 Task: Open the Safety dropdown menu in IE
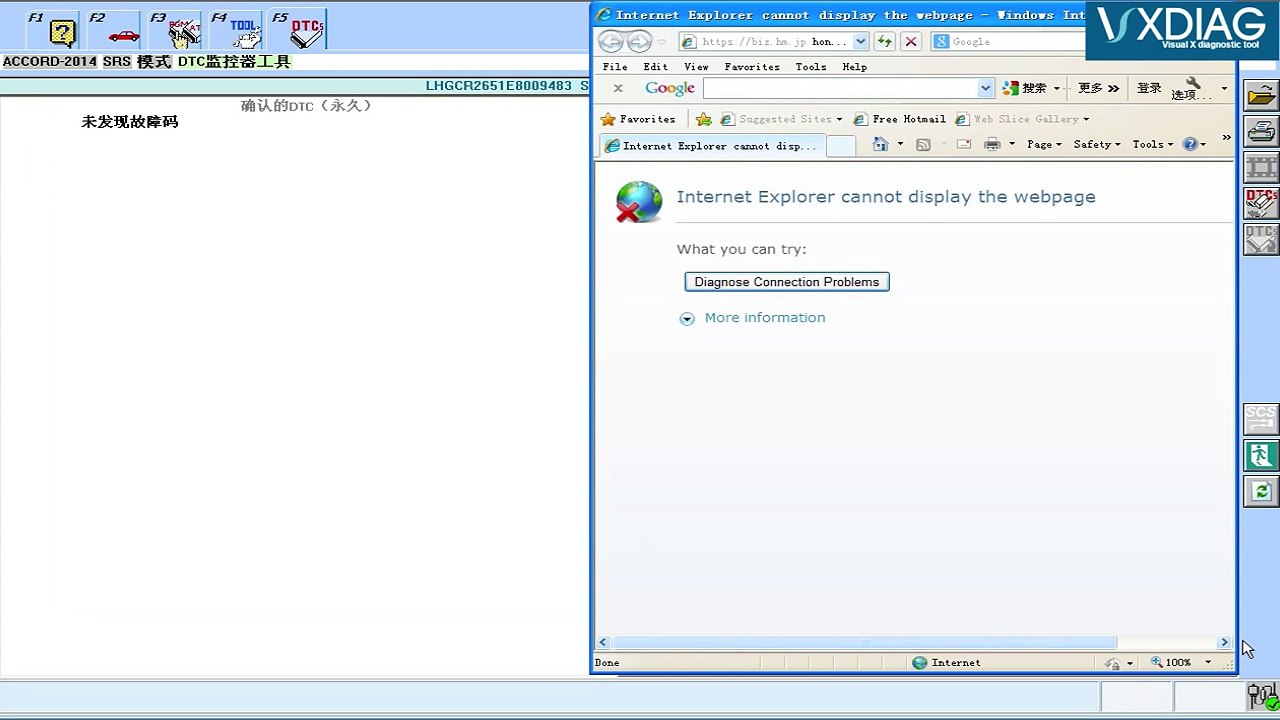click(x=1097, y=145)
